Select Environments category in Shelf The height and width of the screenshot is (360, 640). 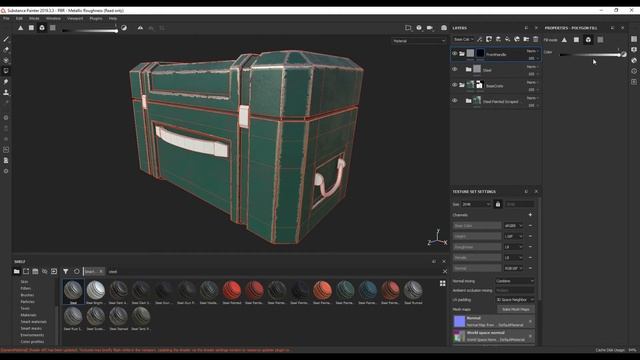click(x=32, y=335)
